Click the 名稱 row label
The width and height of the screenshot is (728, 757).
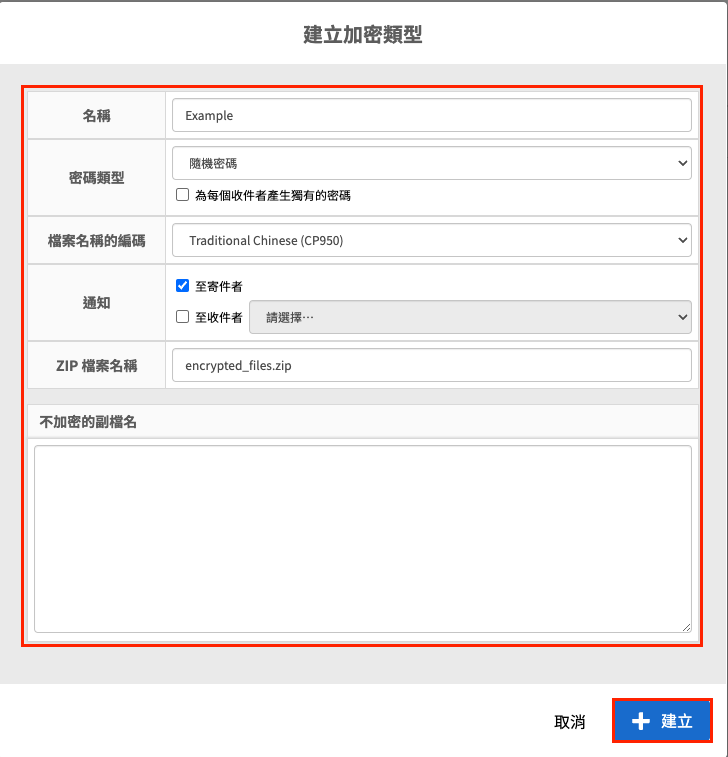(97, 115)
